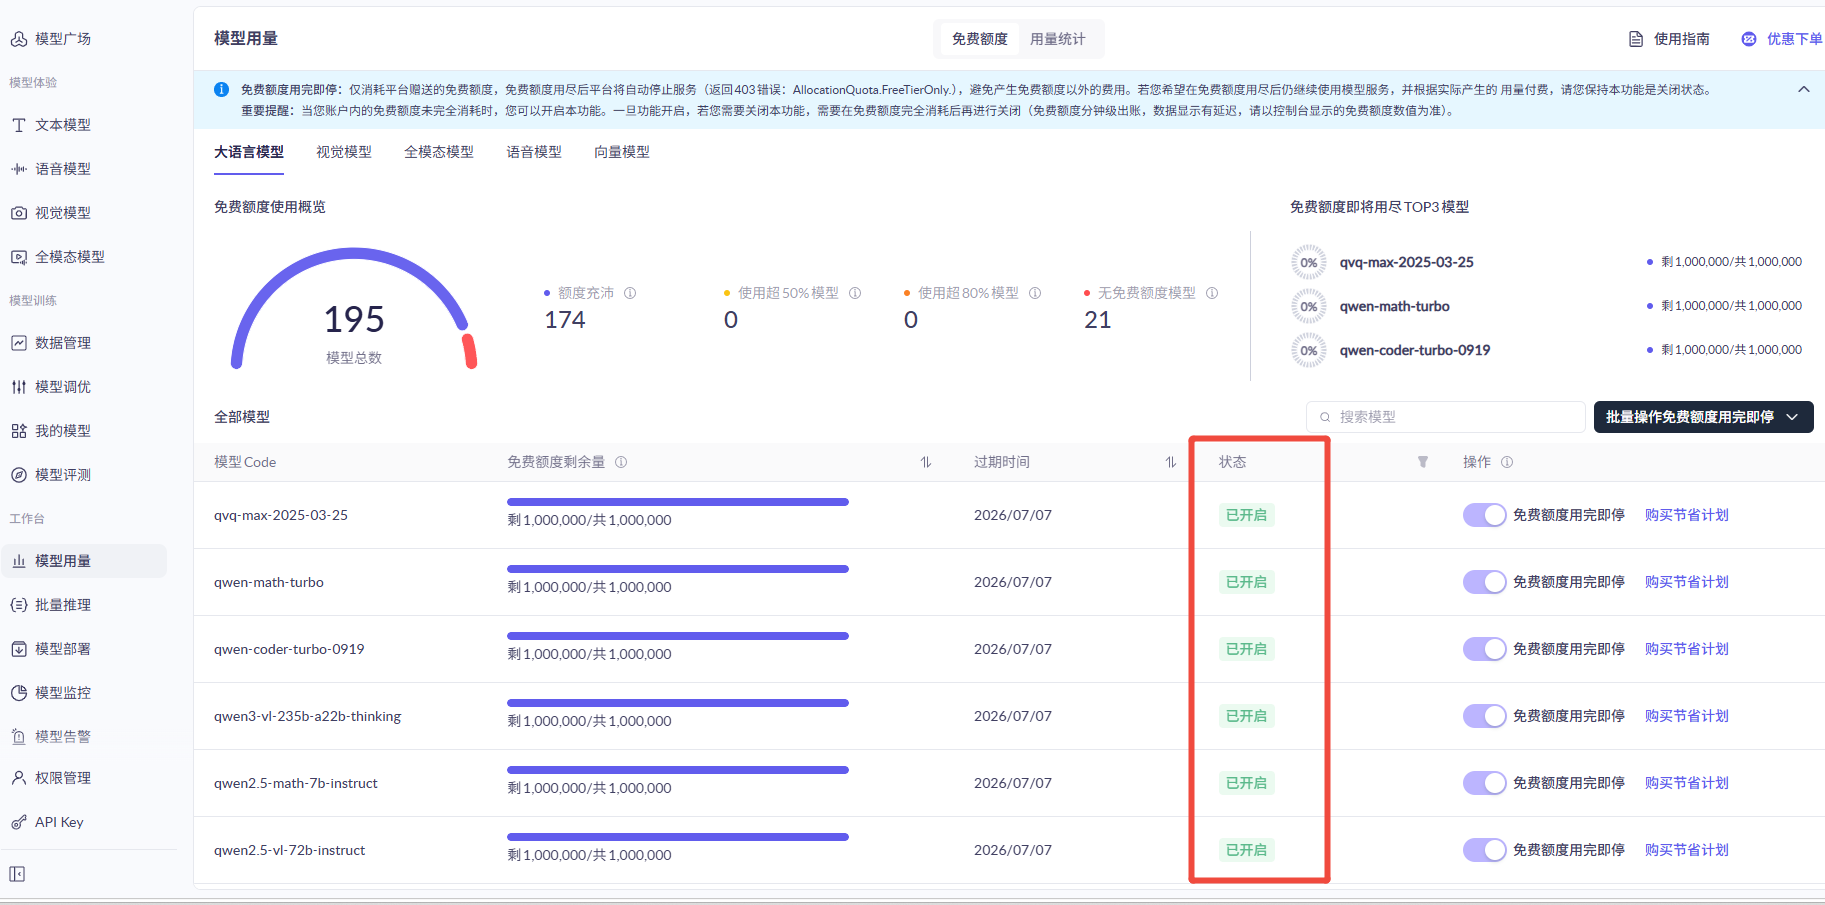
Task: Disable 免费额度用完即停 for qwen2.5-vl-72b-instruct
Action: tap(1484, 850)
